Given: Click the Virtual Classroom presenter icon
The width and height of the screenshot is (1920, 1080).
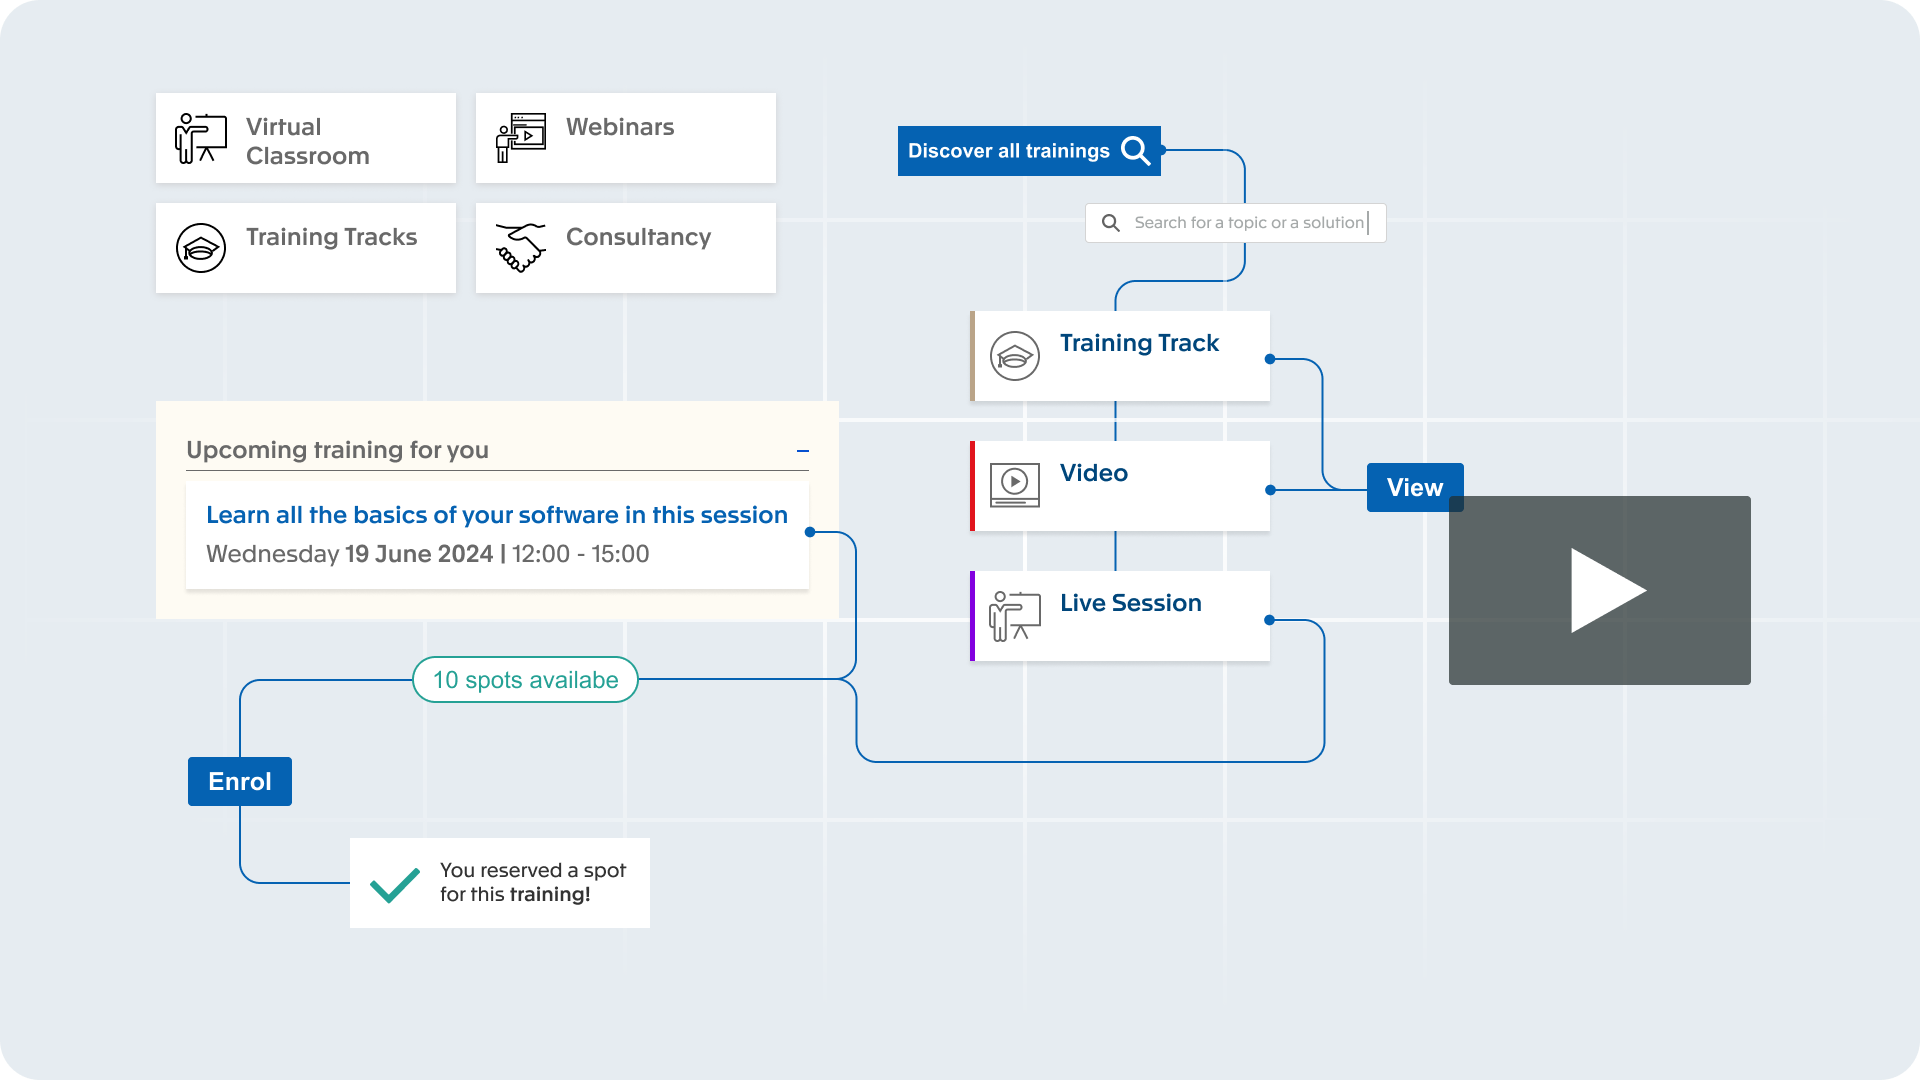Looking at the screenshot, I should 200,138.
